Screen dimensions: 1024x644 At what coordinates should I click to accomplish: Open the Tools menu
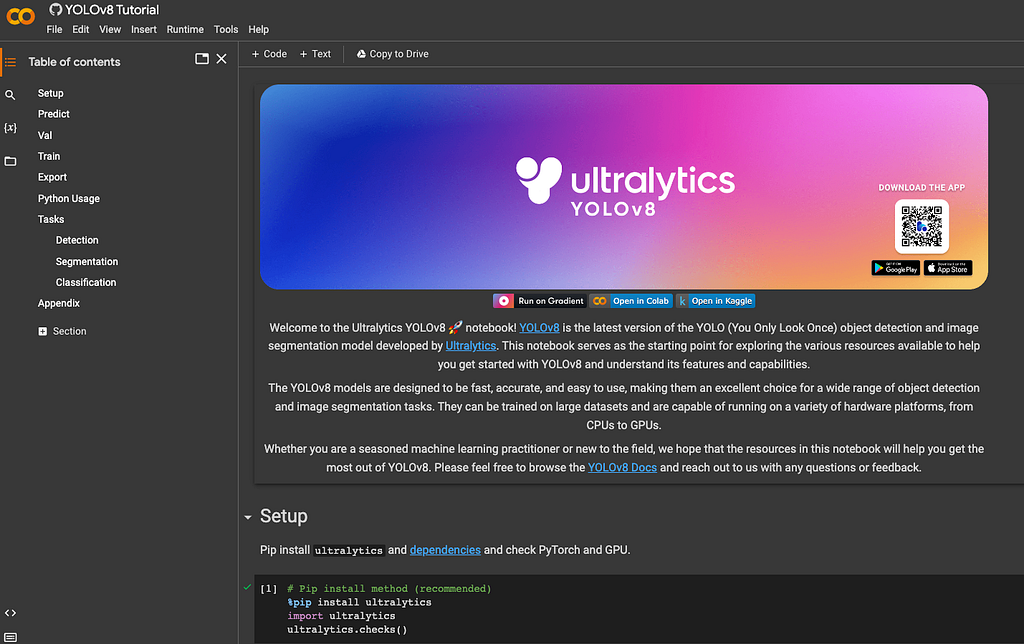tap(226, 29)
